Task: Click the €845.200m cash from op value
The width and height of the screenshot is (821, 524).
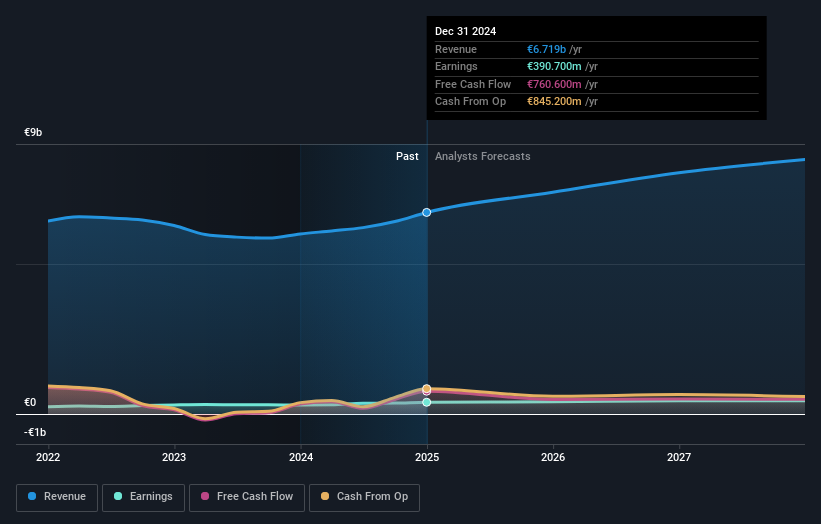Action: [554, 102]
